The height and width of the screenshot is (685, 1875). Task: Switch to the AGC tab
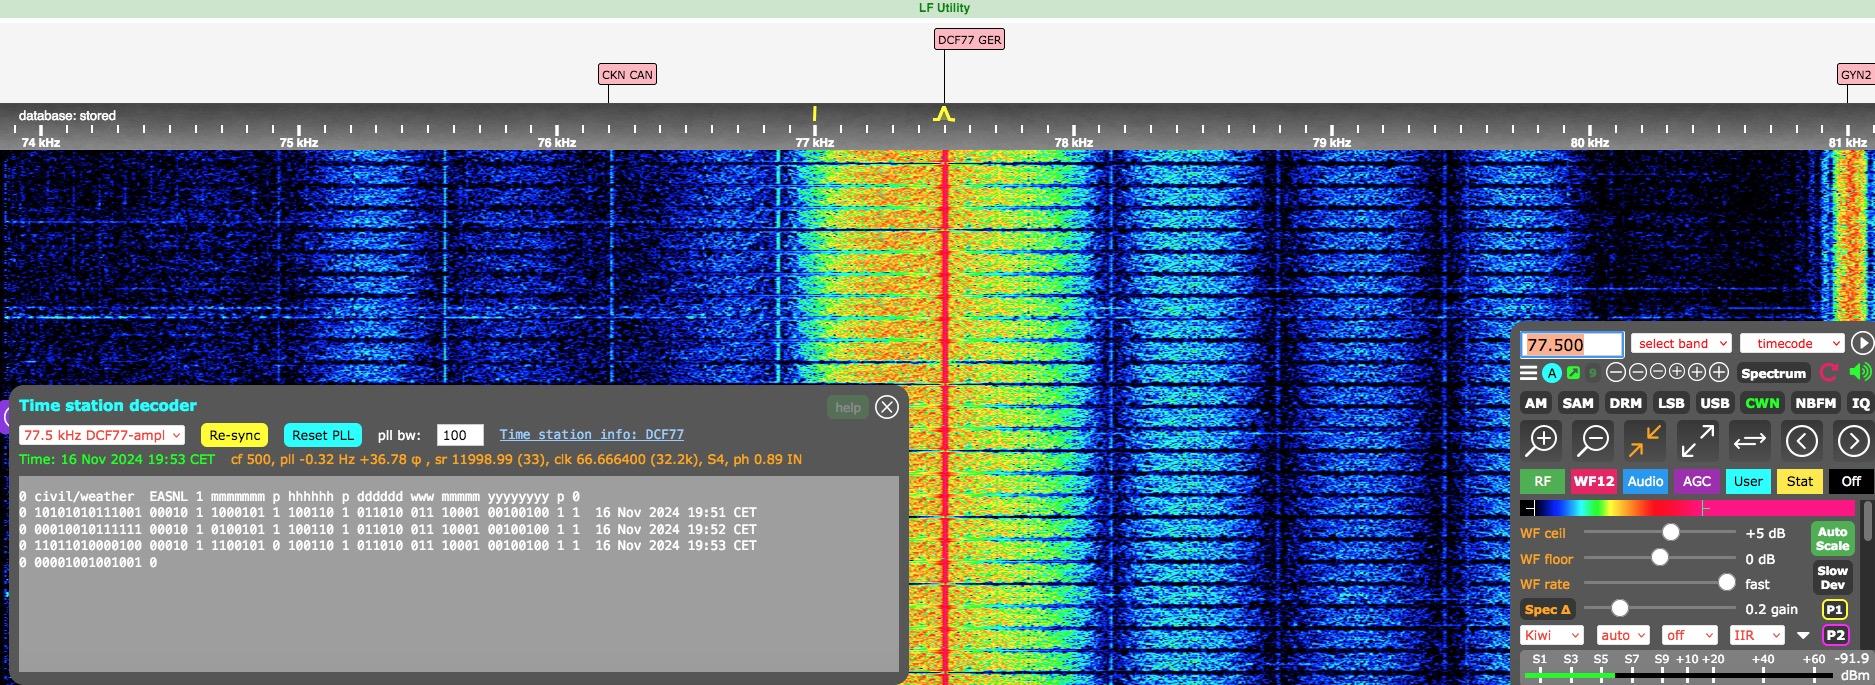pyautogui.click(x=1696, y=481)
